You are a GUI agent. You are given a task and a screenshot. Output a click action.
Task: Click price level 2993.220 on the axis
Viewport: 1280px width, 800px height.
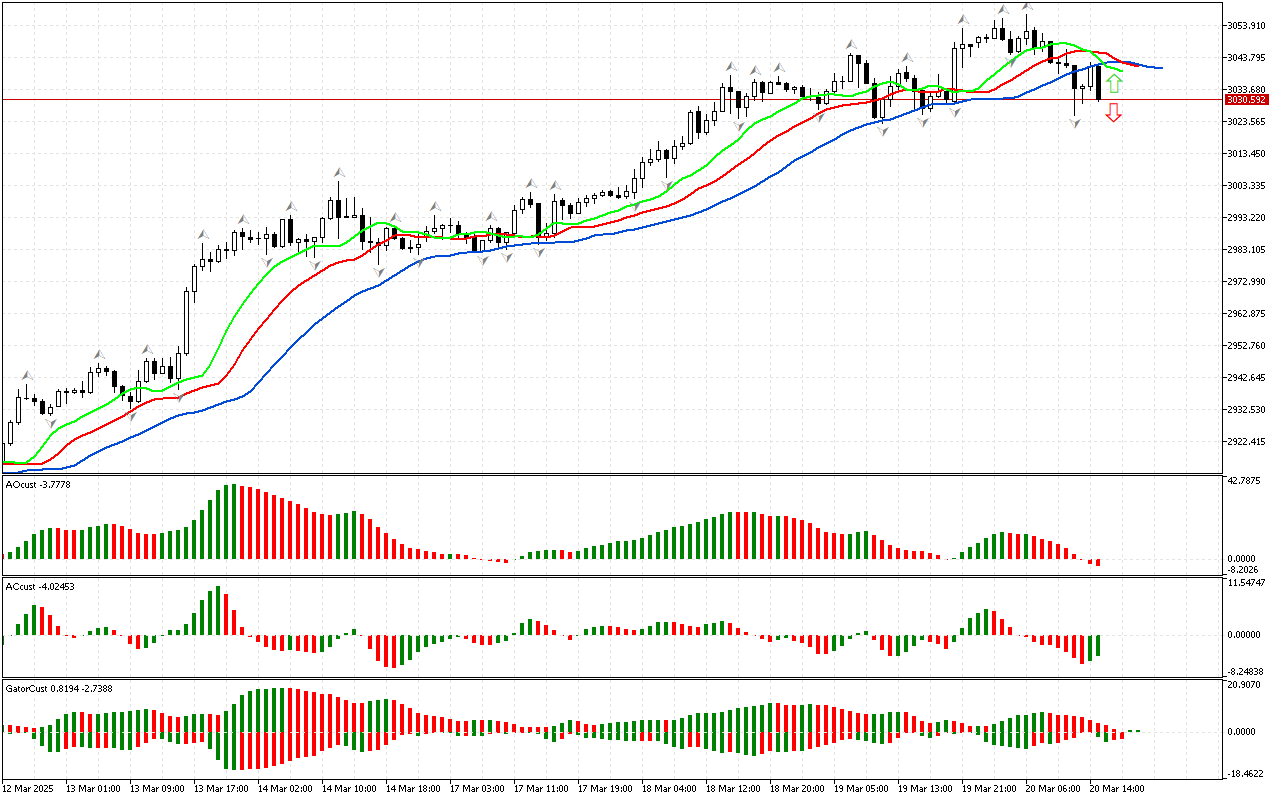(1248, 217)
